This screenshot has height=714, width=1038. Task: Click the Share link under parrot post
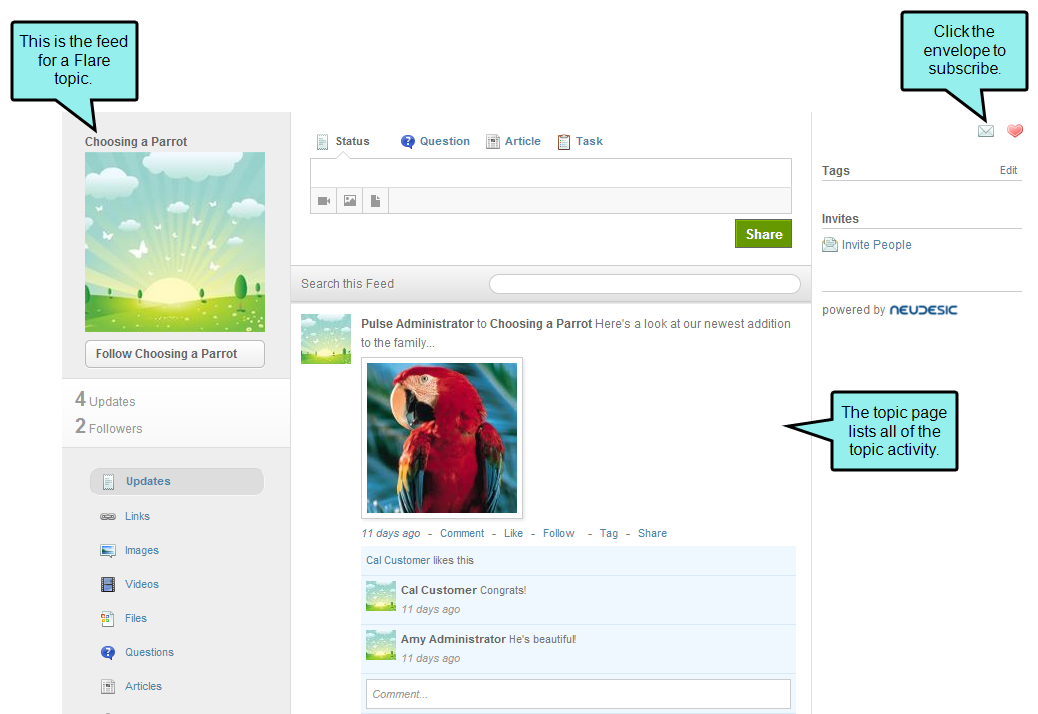[652, 533]
